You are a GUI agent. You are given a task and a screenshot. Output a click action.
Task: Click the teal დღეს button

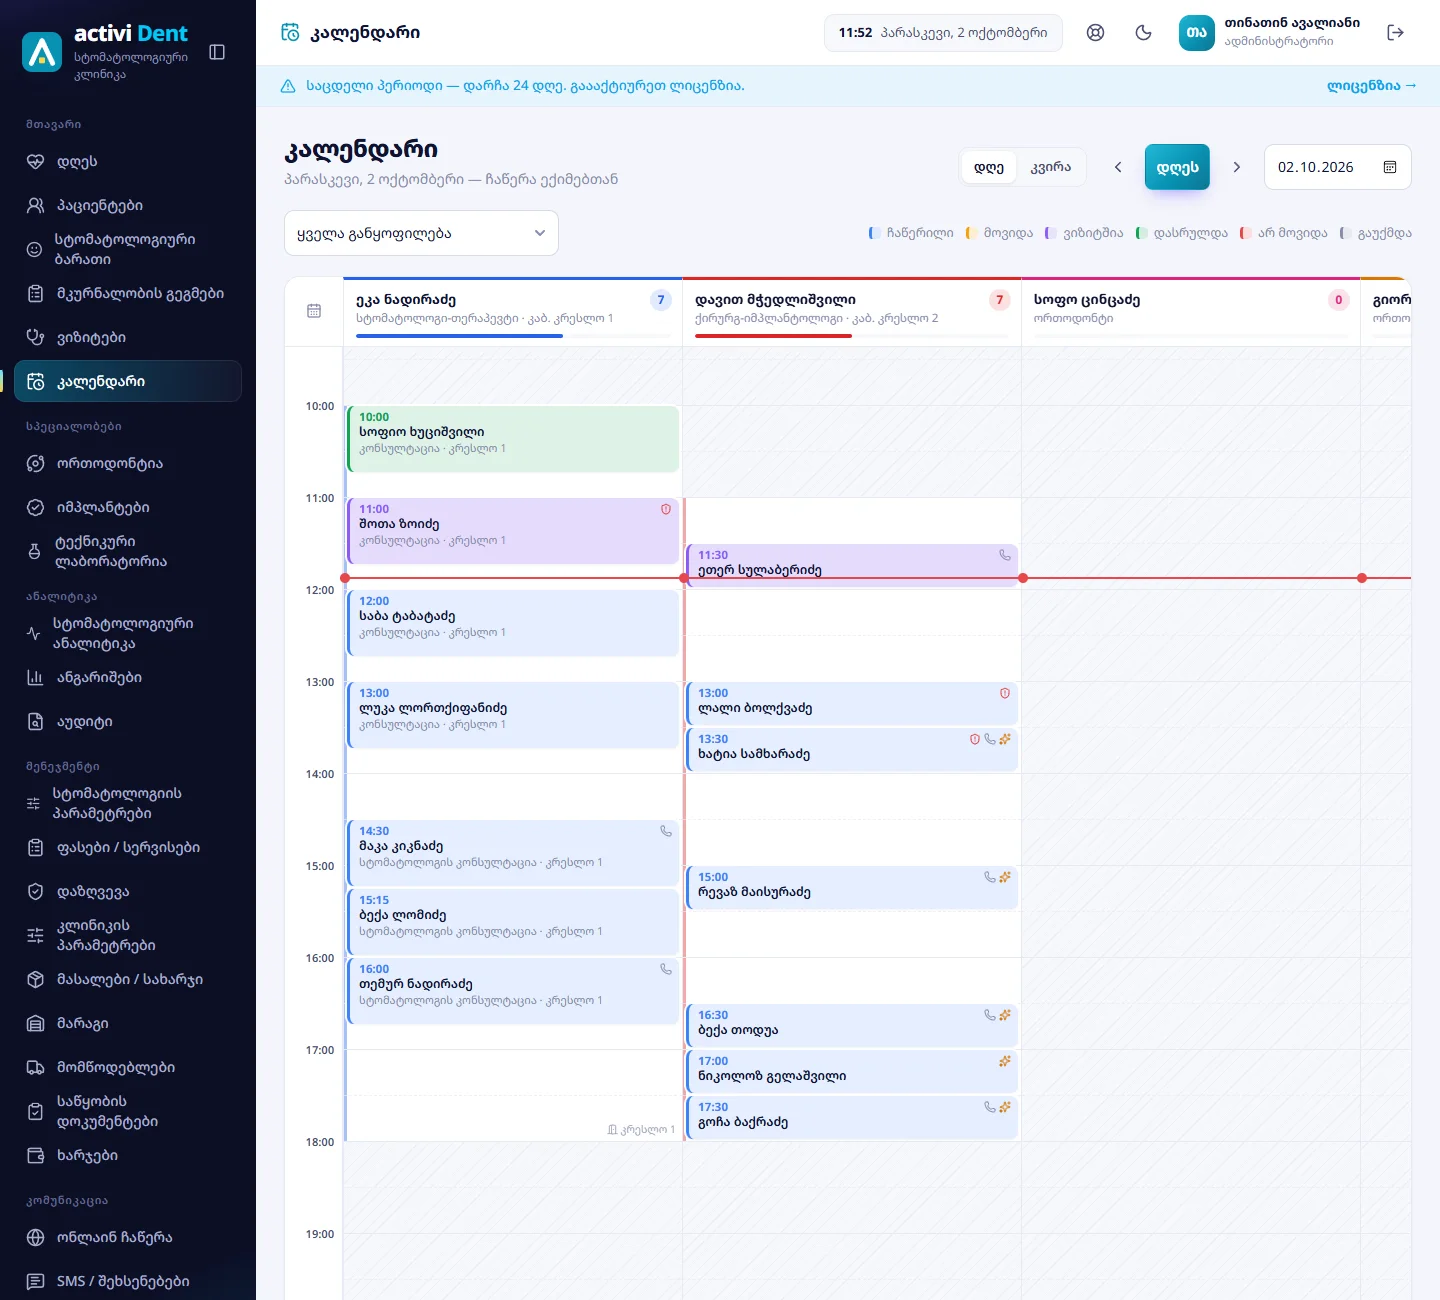[x=1178, y=168]
